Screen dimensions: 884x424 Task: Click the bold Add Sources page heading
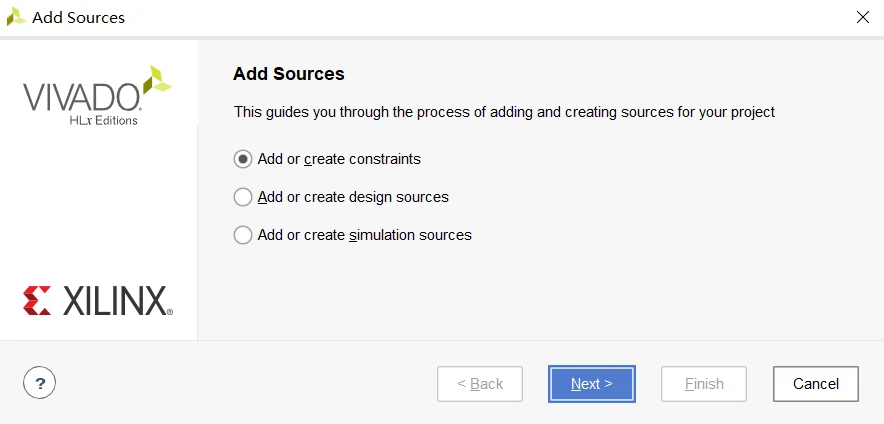pos(288,74)
